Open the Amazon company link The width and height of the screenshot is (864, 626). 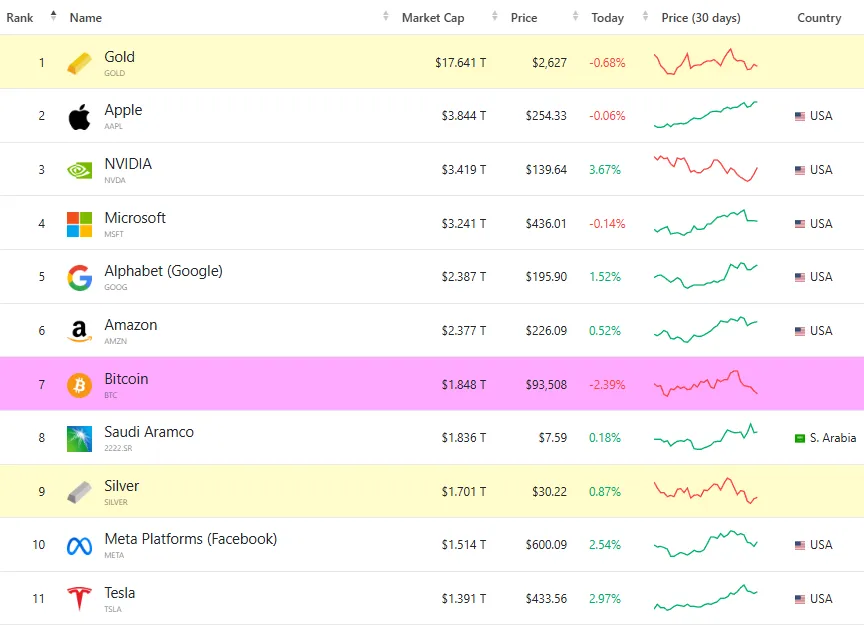click(131, 325)
